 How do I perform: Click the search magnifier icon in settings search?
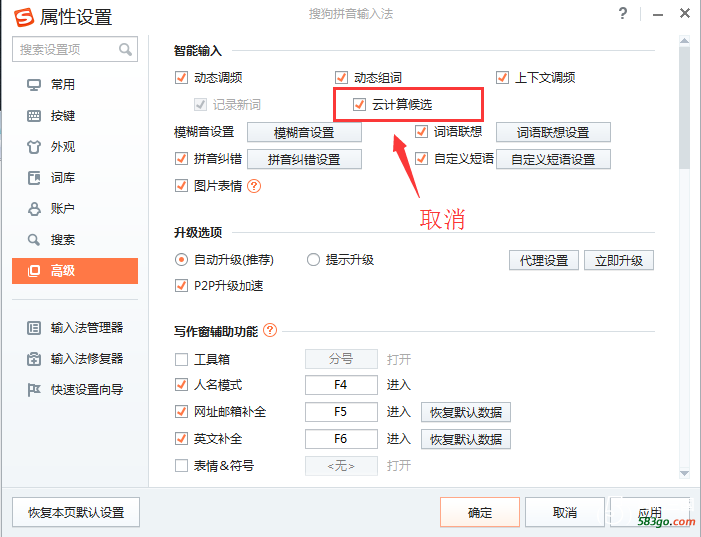coord(125,49)
